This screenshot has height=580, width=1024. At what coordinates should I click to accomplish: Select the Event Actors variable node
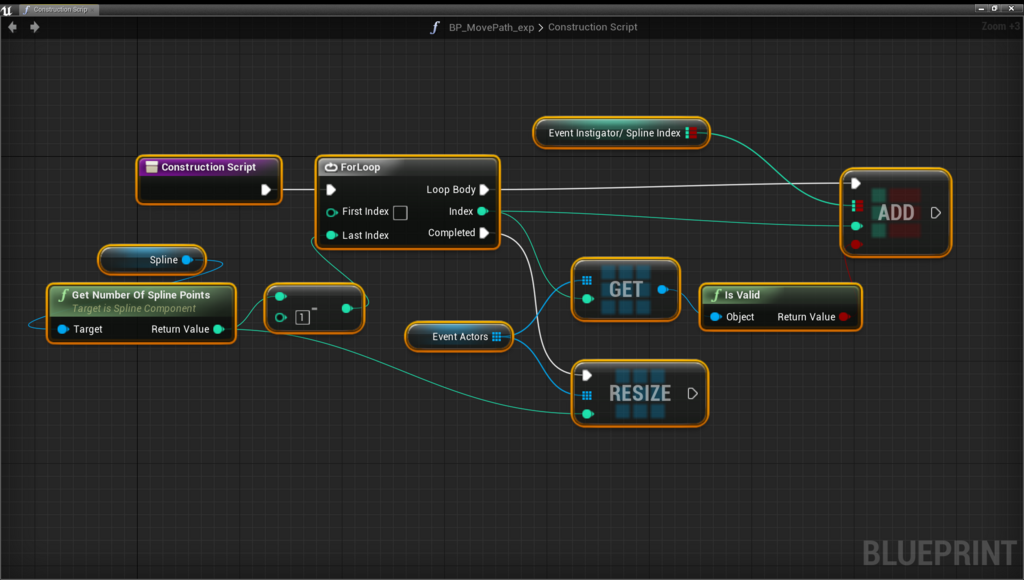(x=460, y=336)
